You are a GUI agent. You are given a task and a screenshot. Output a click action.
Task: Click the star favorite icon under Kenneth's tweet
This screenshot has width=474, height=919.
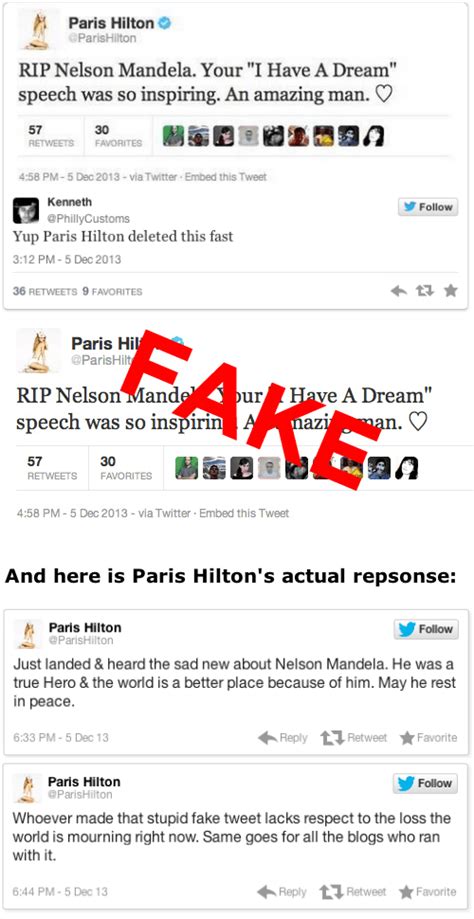coord(450,291)
